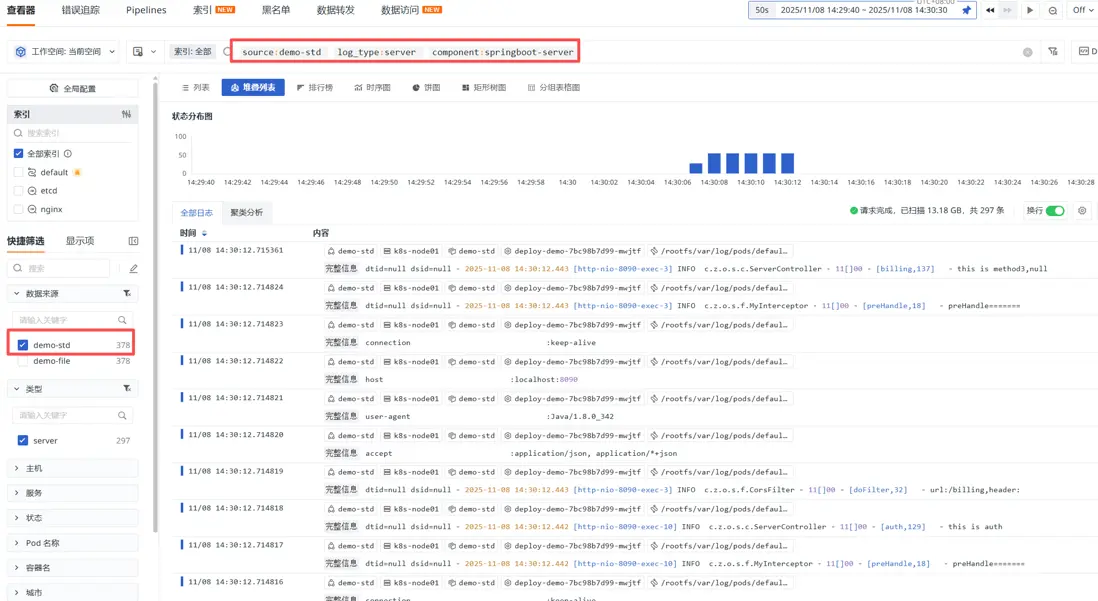Clear the 数据来源 filter with funnel icon
1098x601 pixels.
tap(127, 293)
